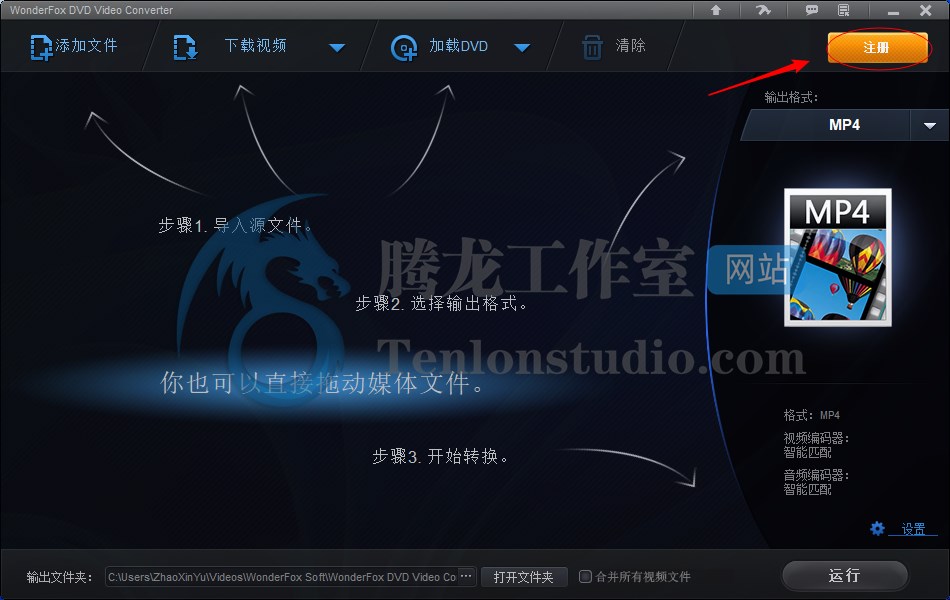Image resolution: width=950 pixels, height=600 pixels.
Task: Click the 运行 run button
Action: (845, 575)
